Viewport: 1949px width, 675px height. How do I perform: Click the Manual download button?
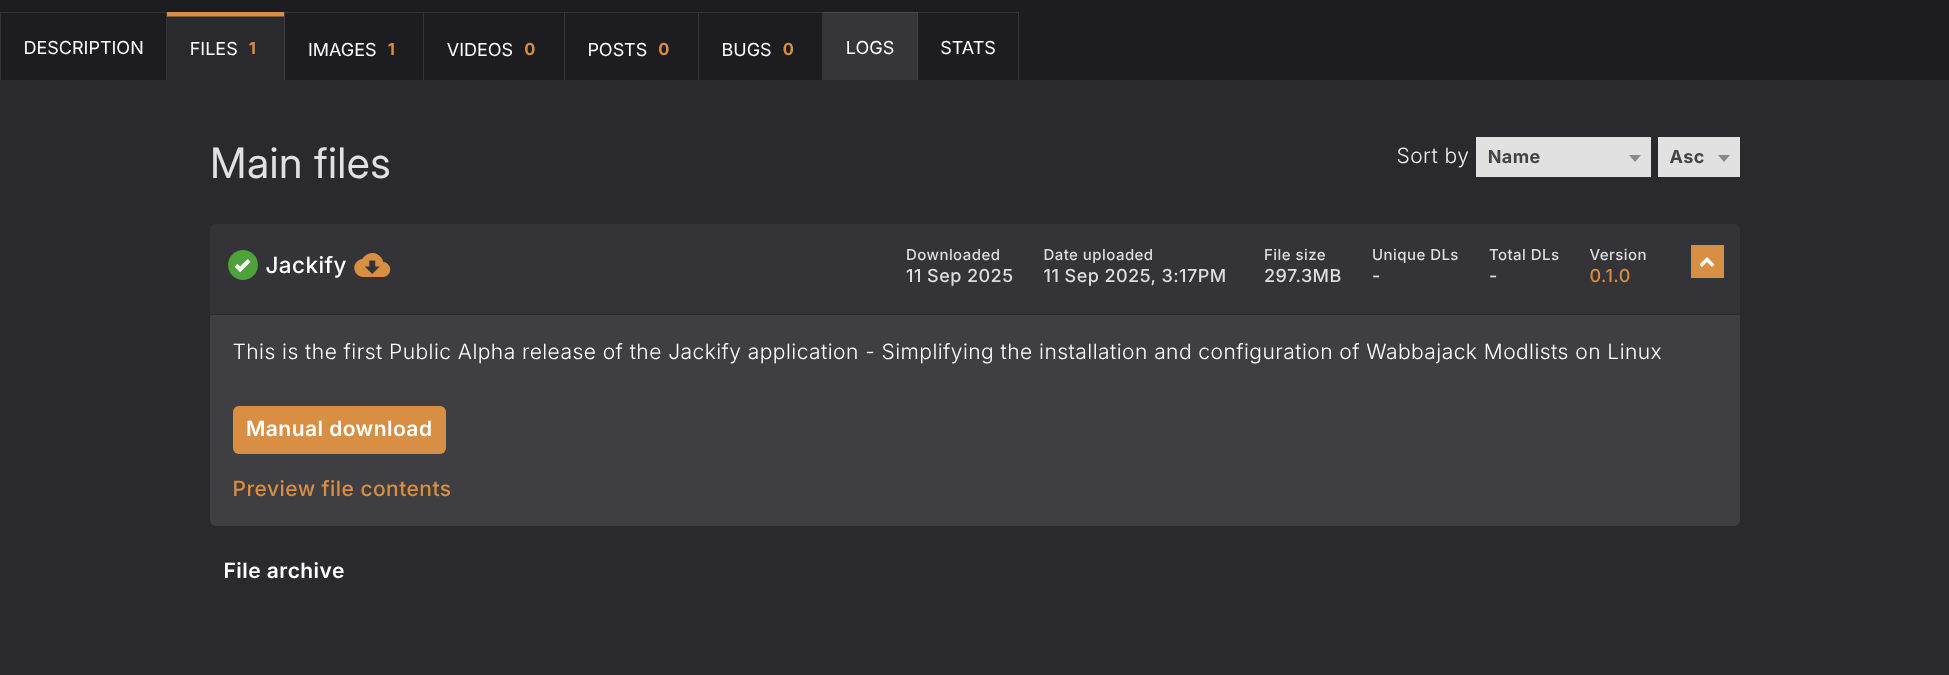click(339, 430)
